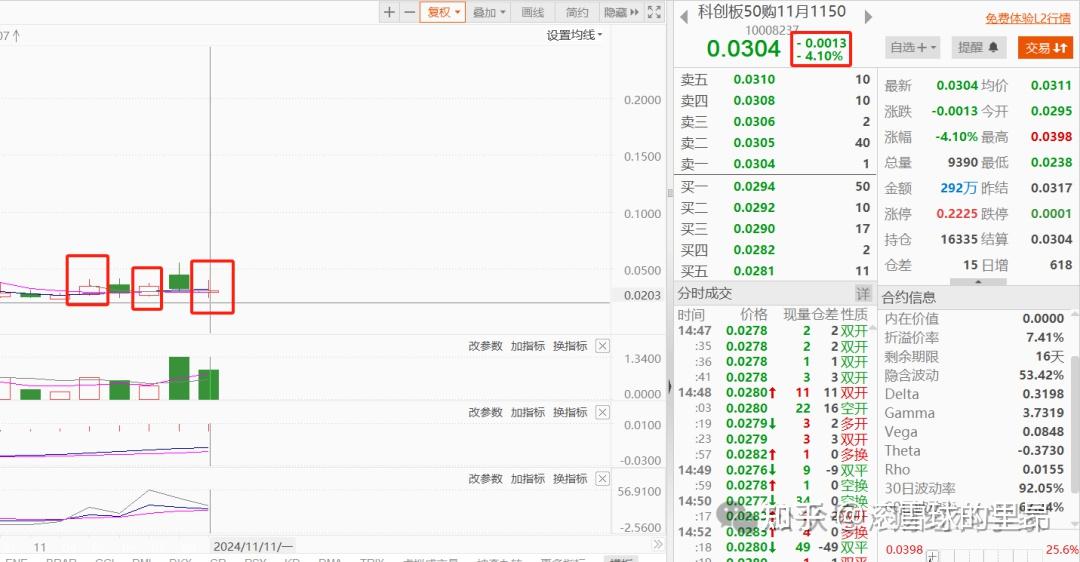The image size is (1080, 562).
Task: Zoom in the K-line chart with plus button
Action: [x=389, y=12]
